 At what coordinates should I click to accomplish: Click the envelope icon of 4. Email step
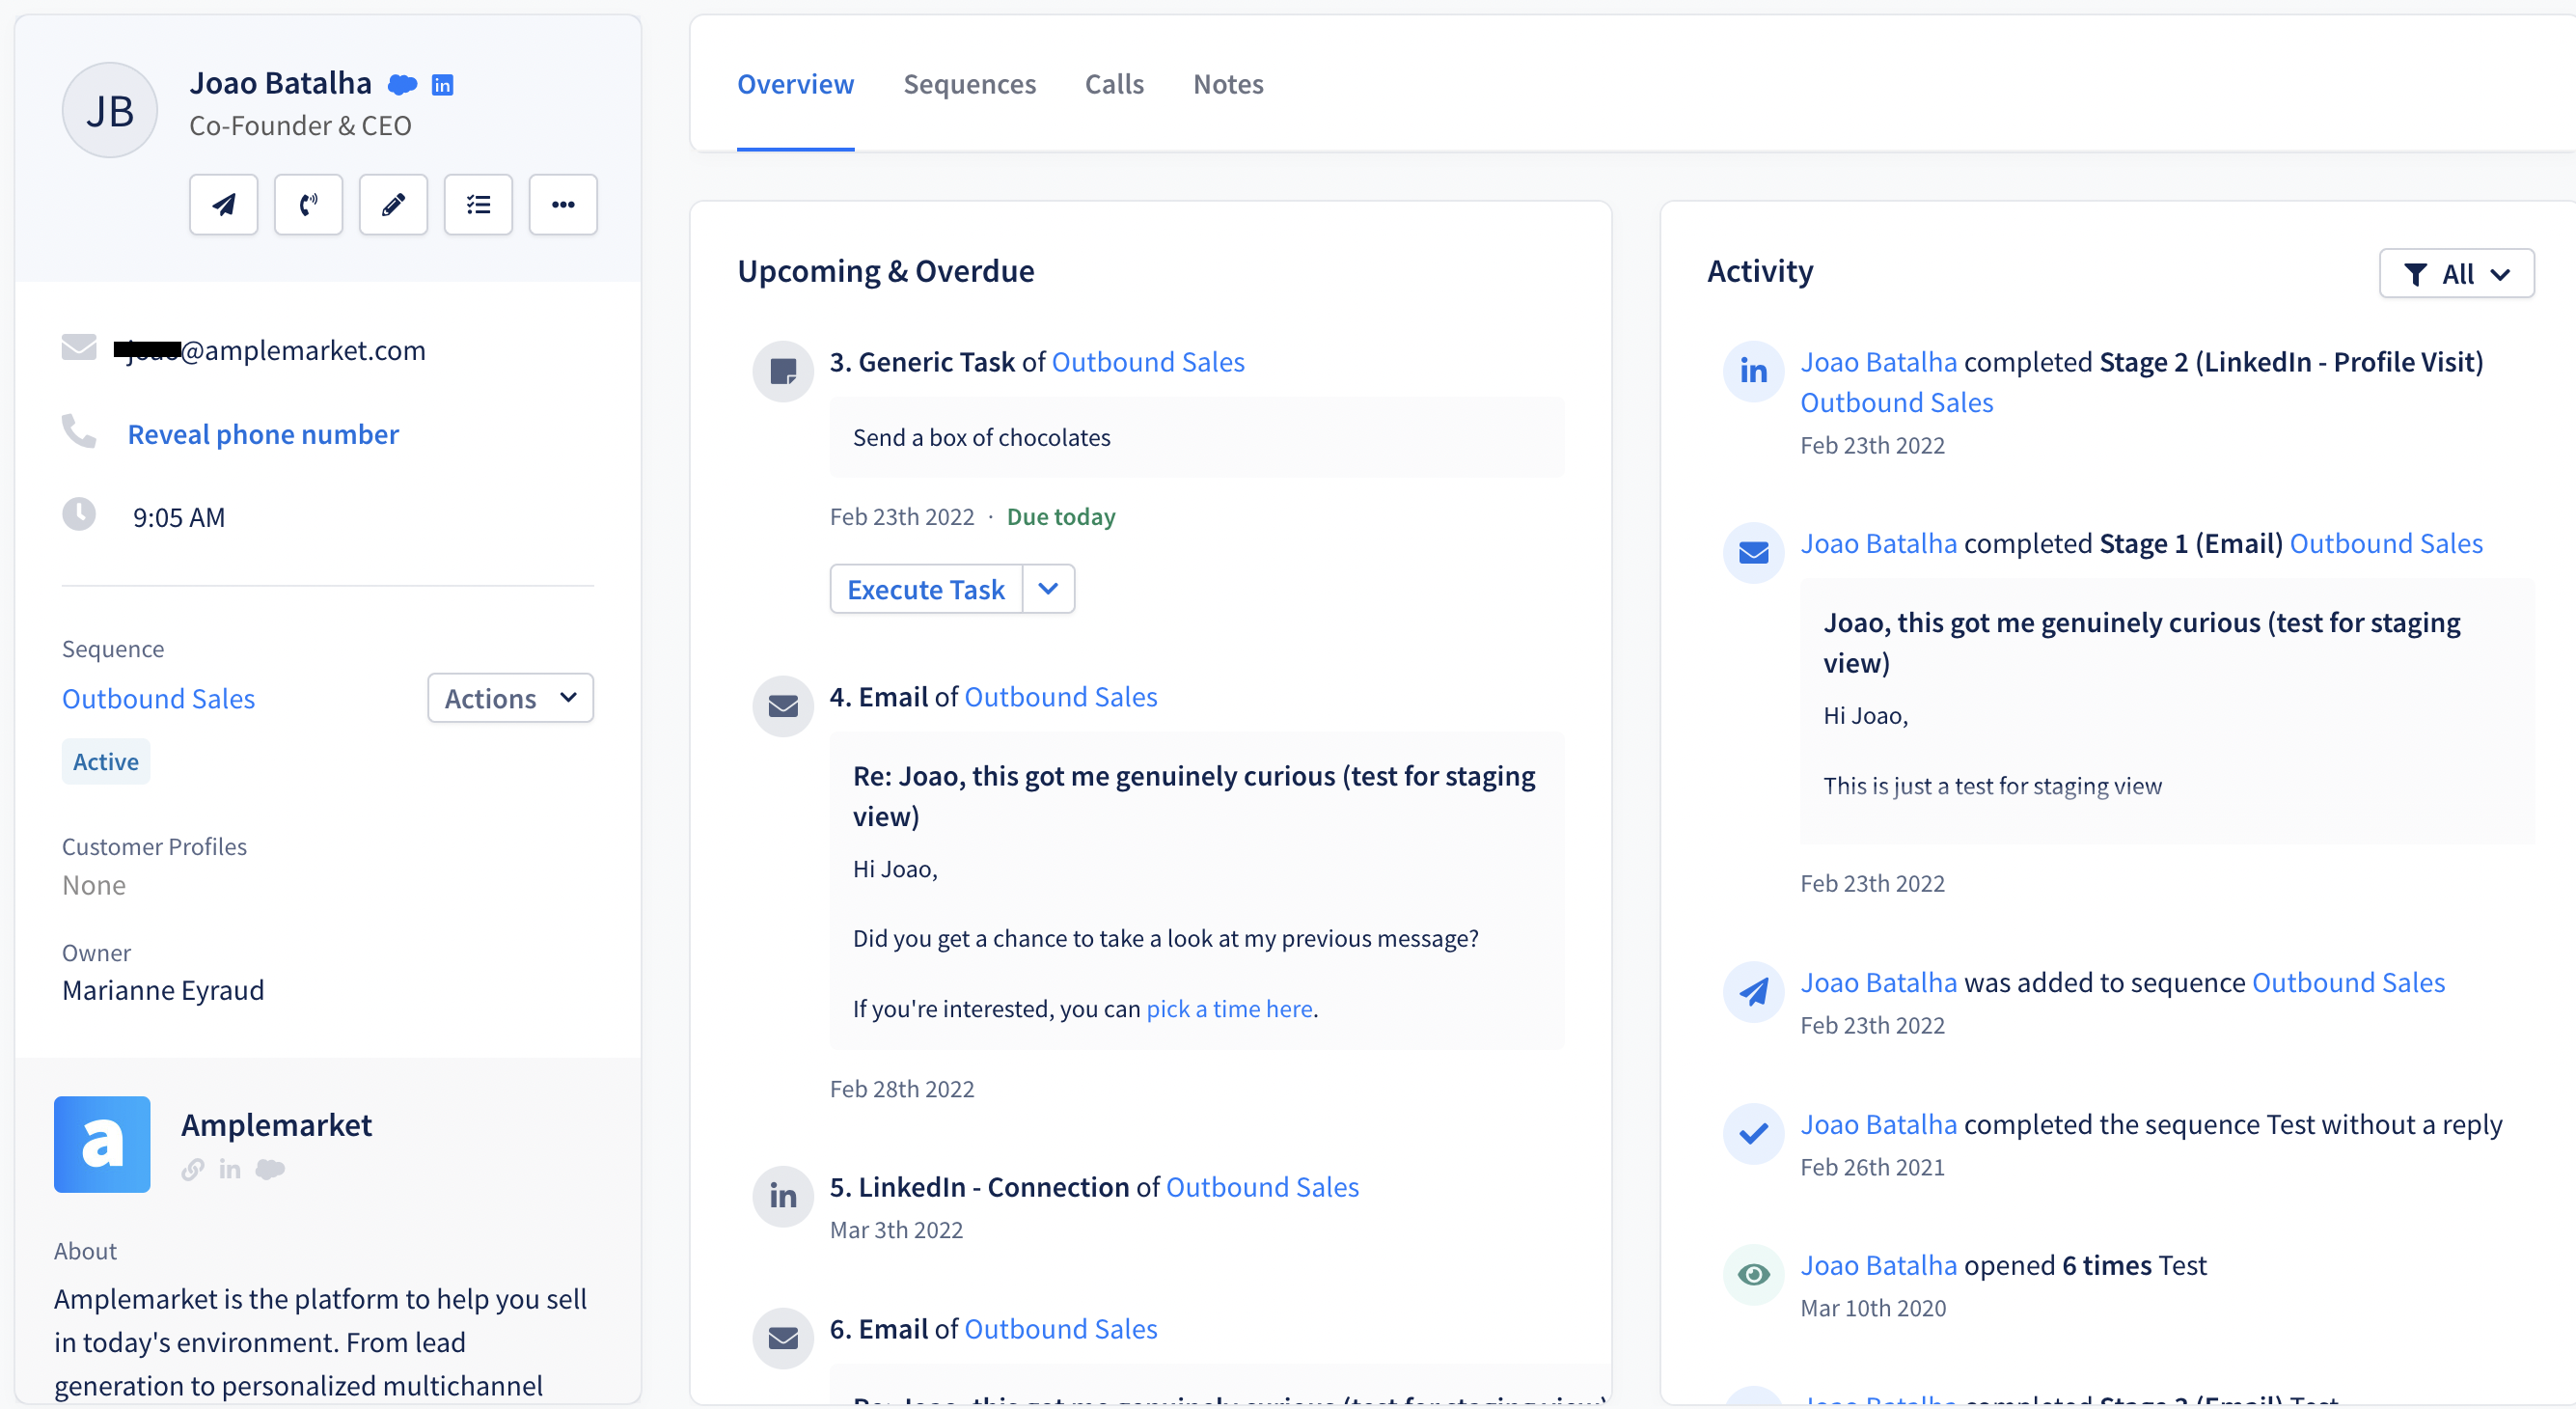pos(783,706)
